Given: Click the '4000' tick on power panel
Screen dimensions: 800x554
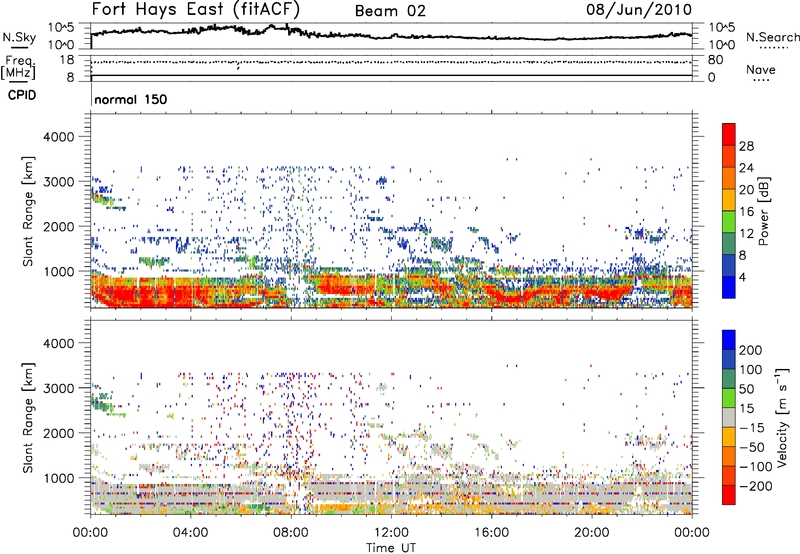Looking at the screenshot, I should [58, 137].
